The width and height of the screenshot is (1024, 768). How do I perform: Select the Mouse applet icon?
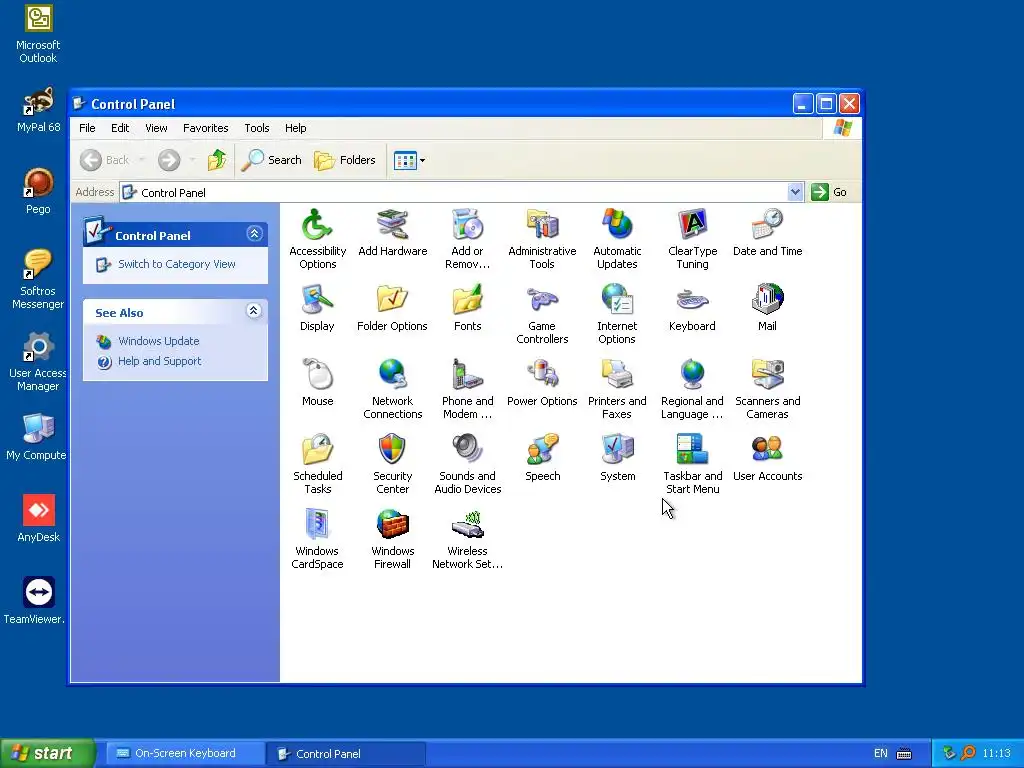[317, 383]
